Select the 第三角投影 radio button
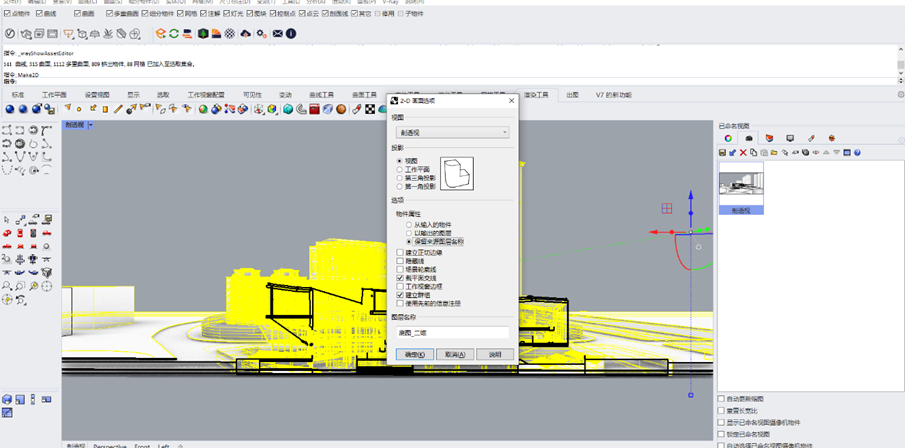This screenshot has width=905, height=448. [399, 178]
